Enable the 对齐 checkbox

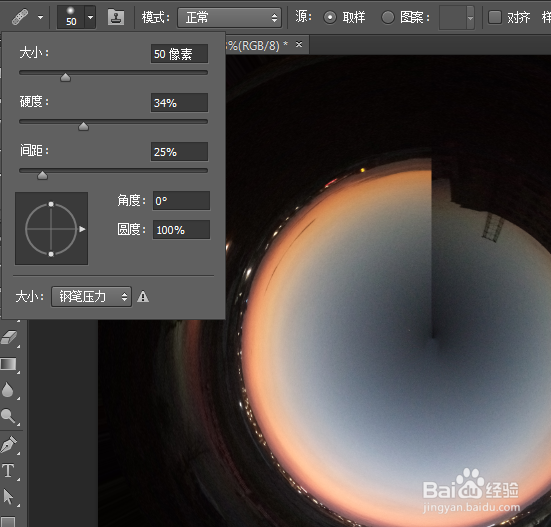click(x=495, y=17)
